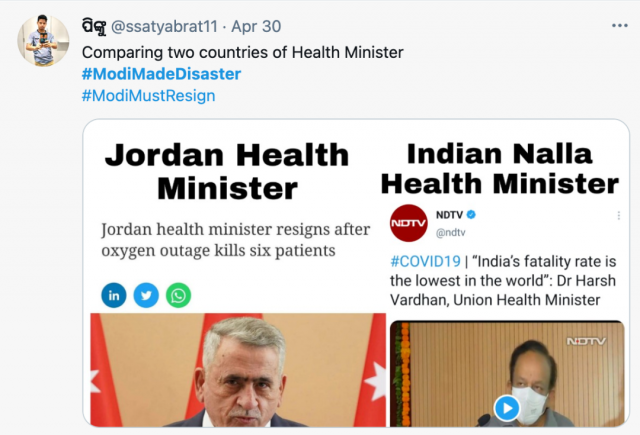Click the Twitter bird share icon
Viewport: 640px width, 435px height.
pyautogui.click(x=146, y=295)
